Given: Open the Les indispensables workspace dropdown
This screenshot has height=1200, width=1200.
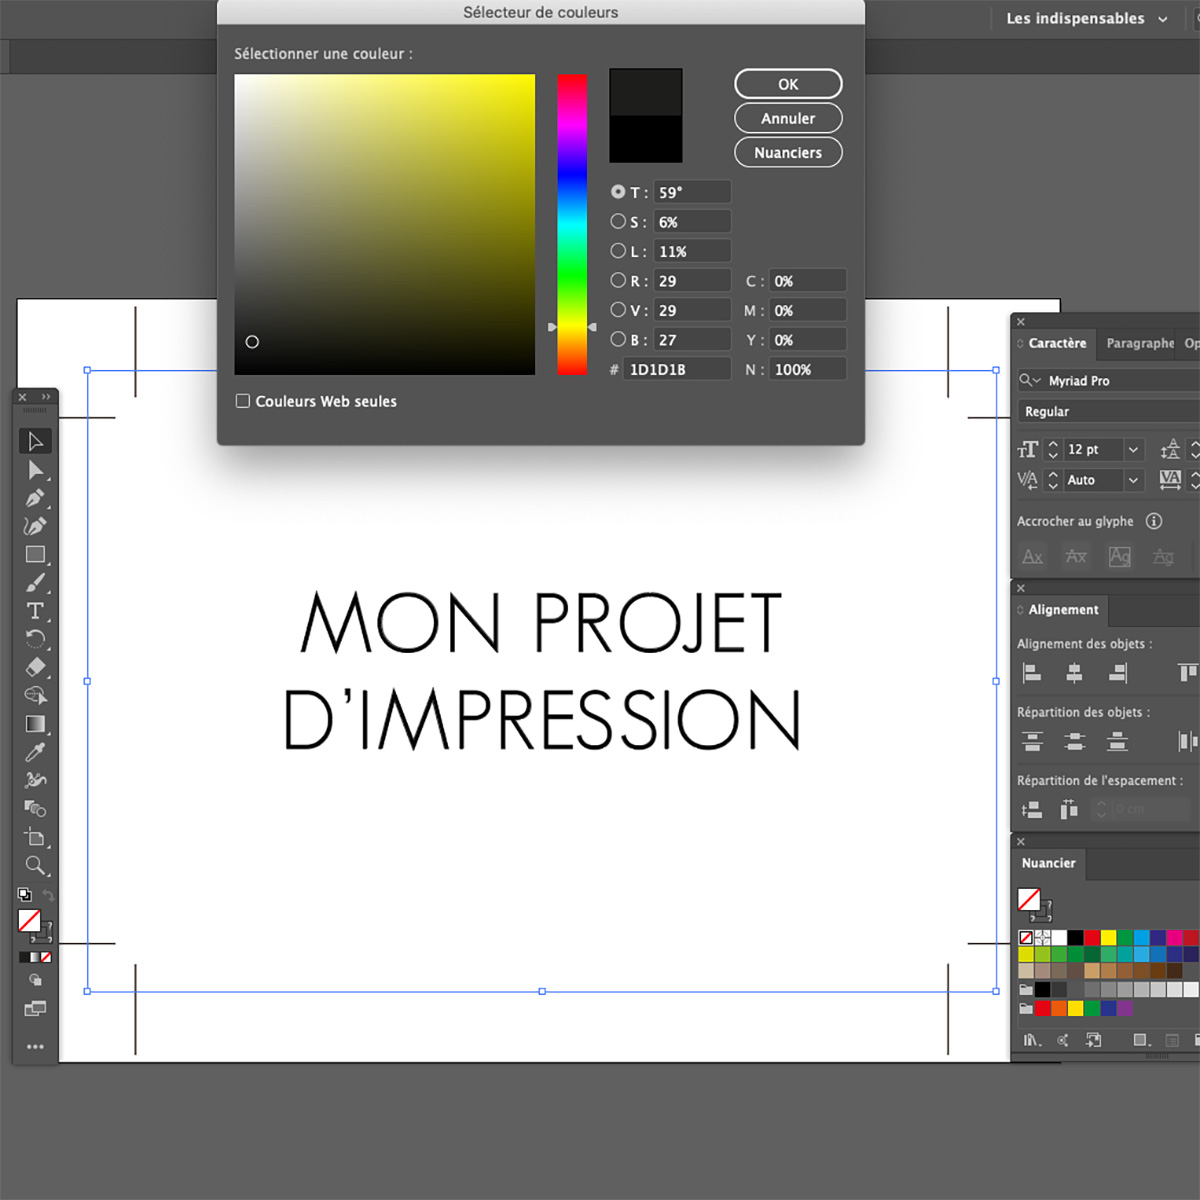Looking at the screenshot, I should point(1086,19).
